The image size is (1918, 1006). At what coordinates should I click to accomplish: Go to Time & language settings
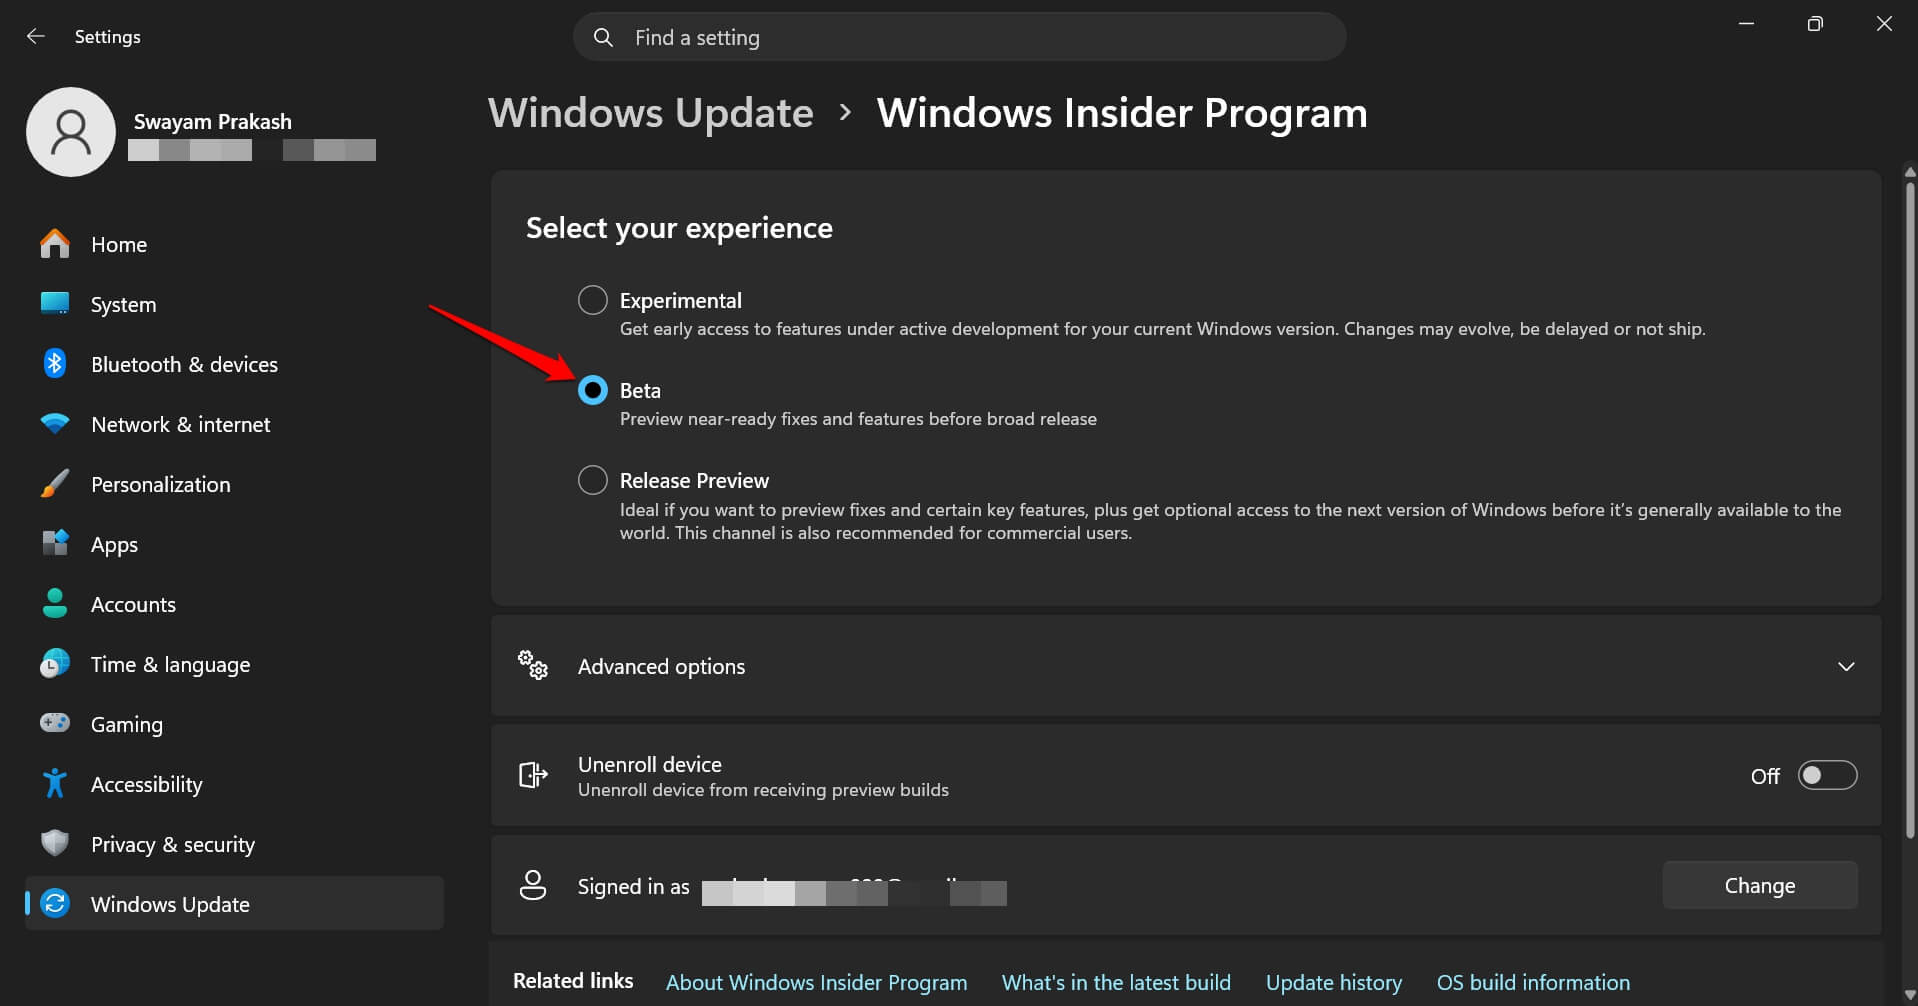click(x=234, y=664)
